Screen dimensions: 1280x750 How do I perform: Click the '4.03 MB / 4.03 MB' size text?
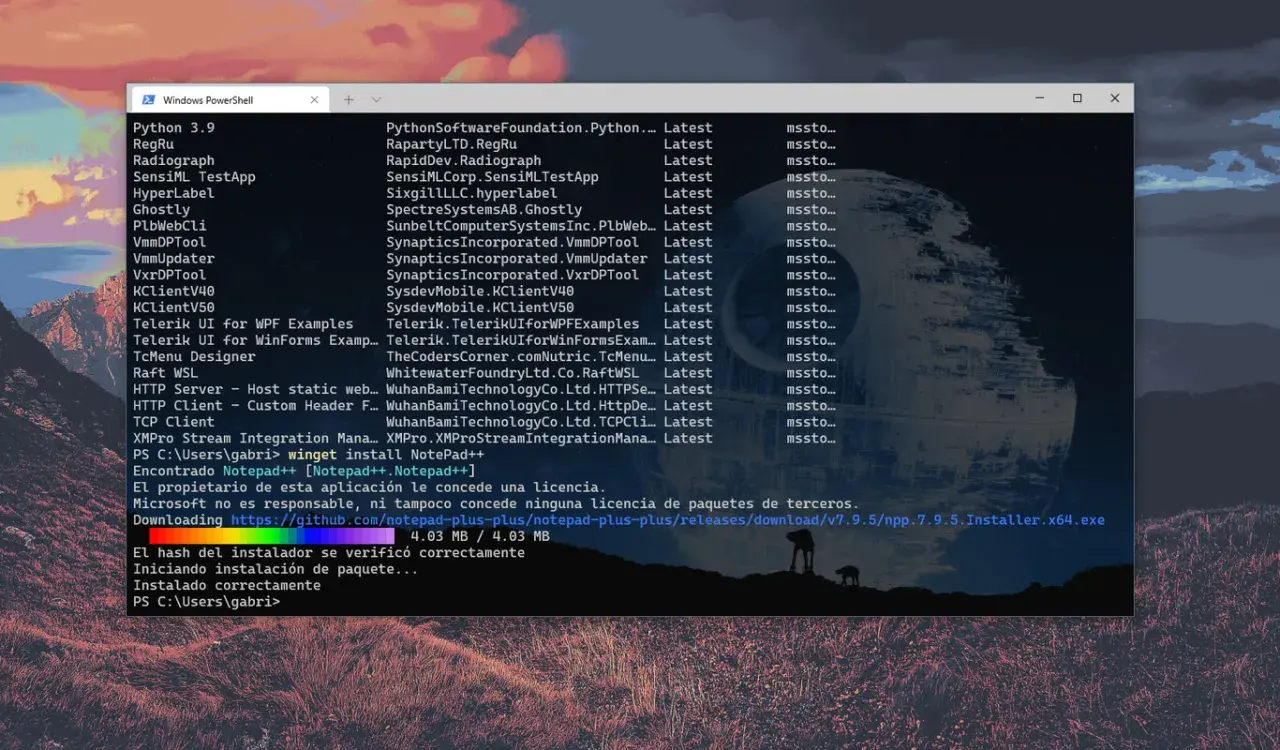480,537
